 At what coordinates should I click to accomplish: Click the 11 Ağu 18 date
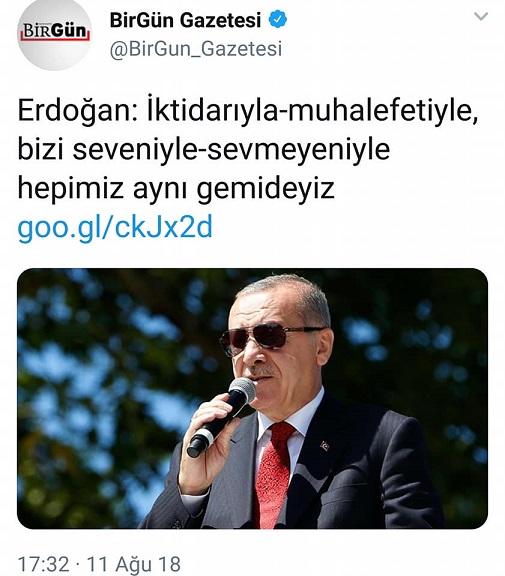coord(133,564)
